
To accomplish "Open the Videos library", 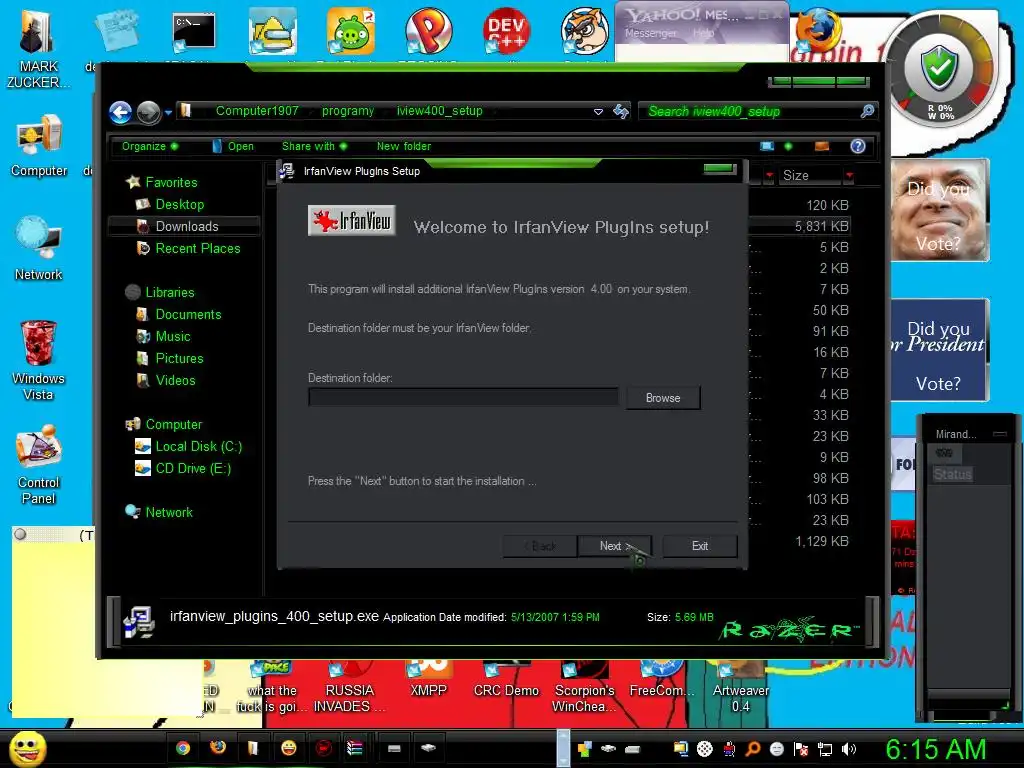I will pos(175,380).
